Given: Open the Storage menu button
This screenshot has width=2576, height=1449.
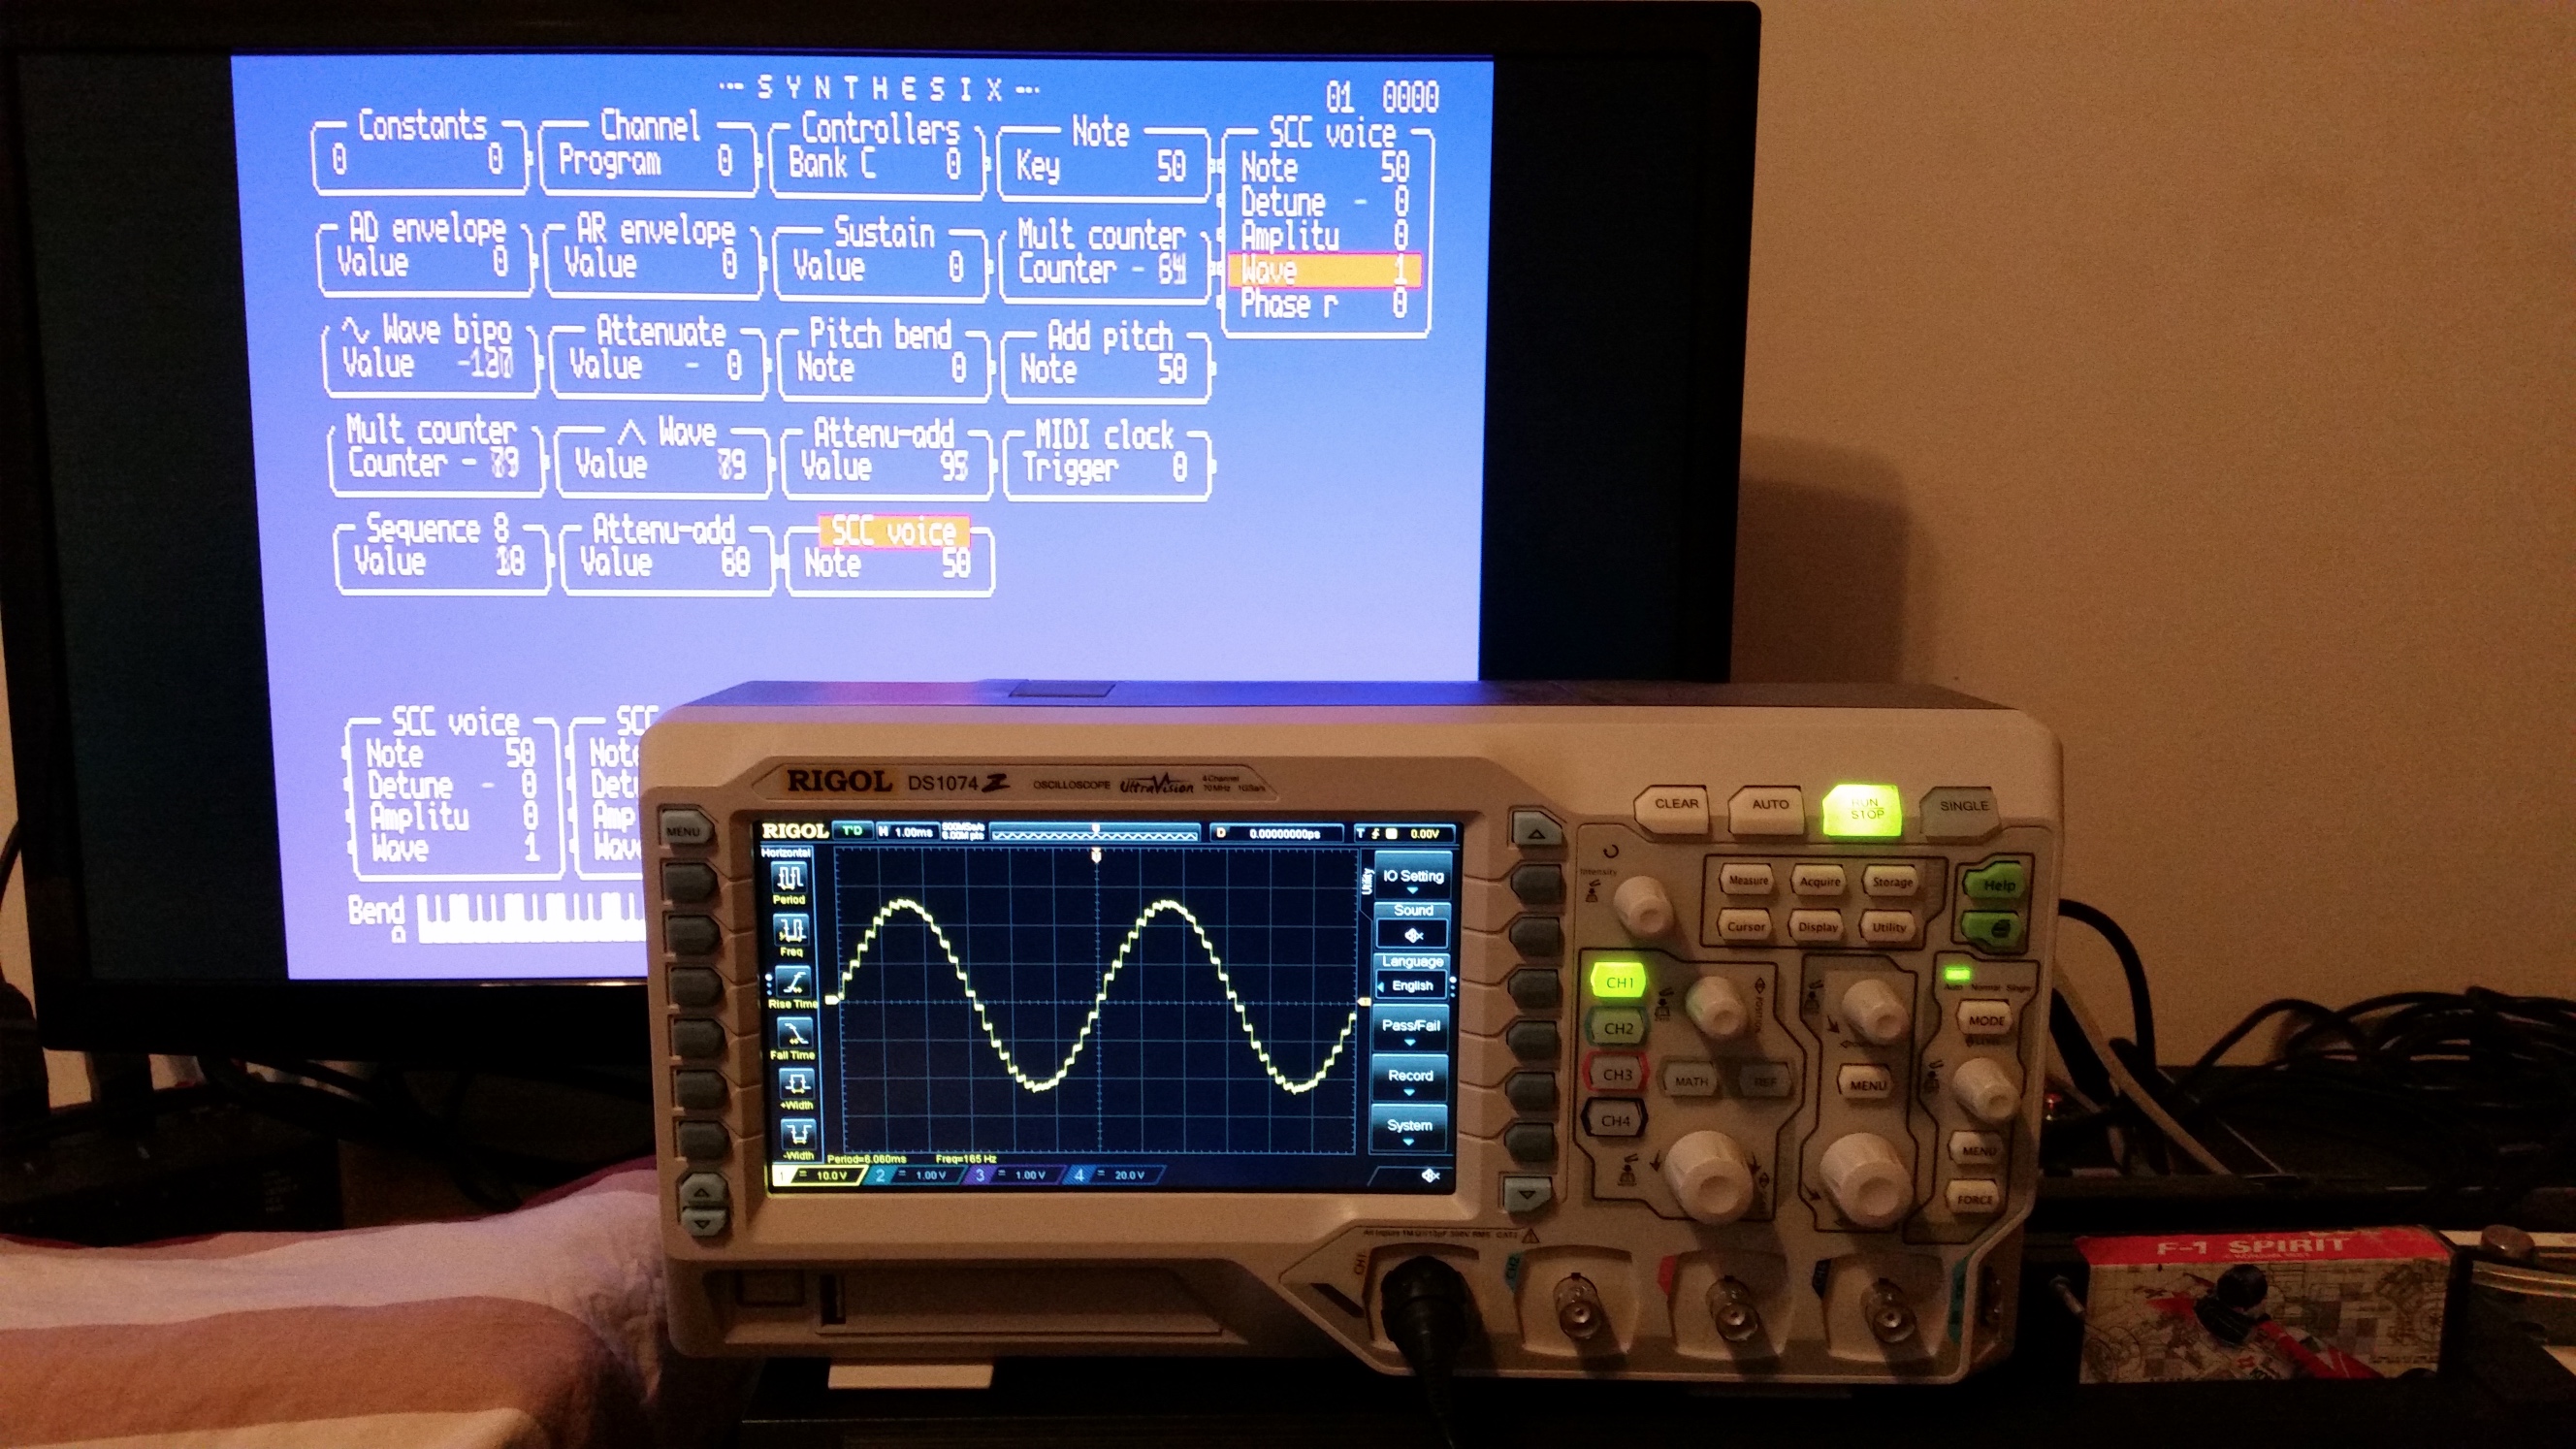Looking at the screenshot, I should pos(1891,882).
